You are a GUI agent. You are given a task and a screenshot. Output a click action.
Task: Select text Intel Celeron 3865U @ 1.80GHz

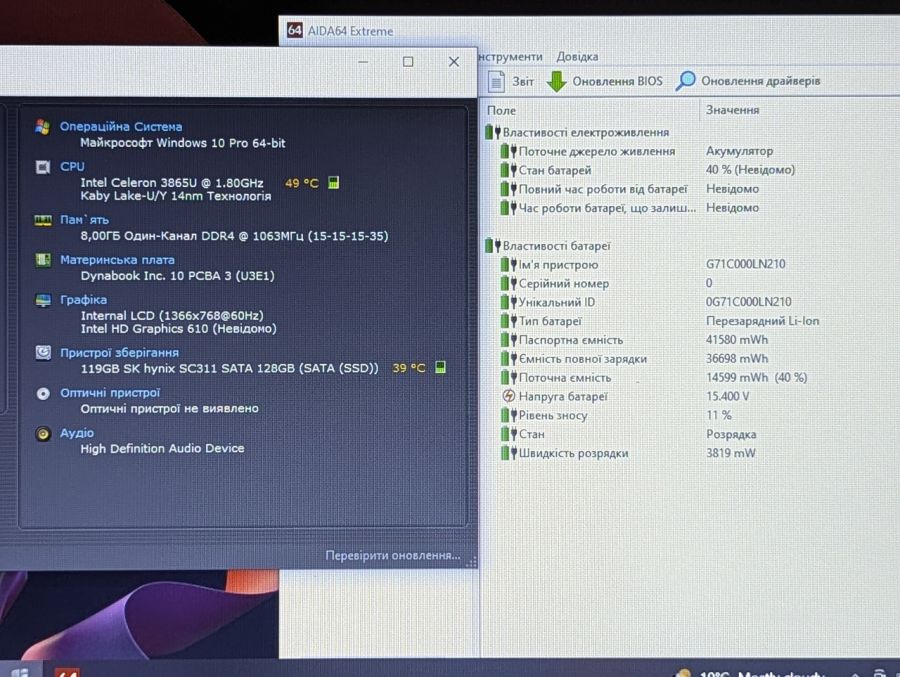point(172,183)
